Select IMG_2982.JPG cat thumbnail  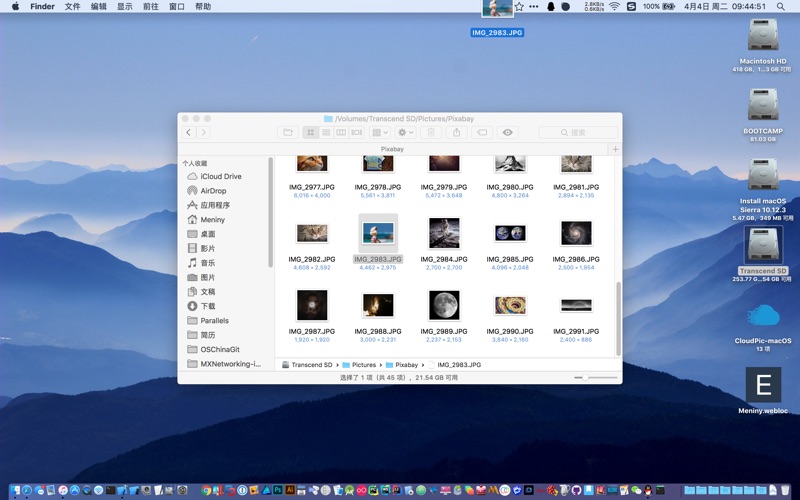click(312, 234)
